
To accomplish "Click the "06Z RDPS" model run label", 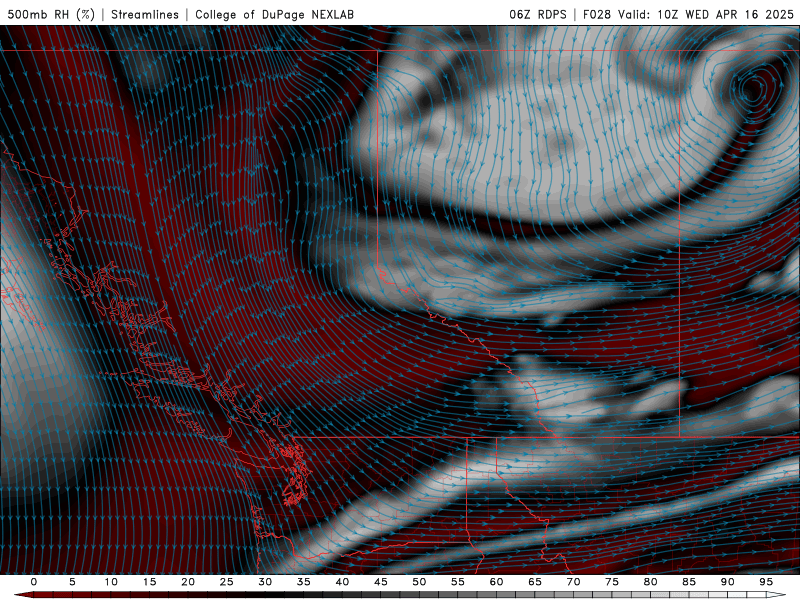I will tap(538, 14).
